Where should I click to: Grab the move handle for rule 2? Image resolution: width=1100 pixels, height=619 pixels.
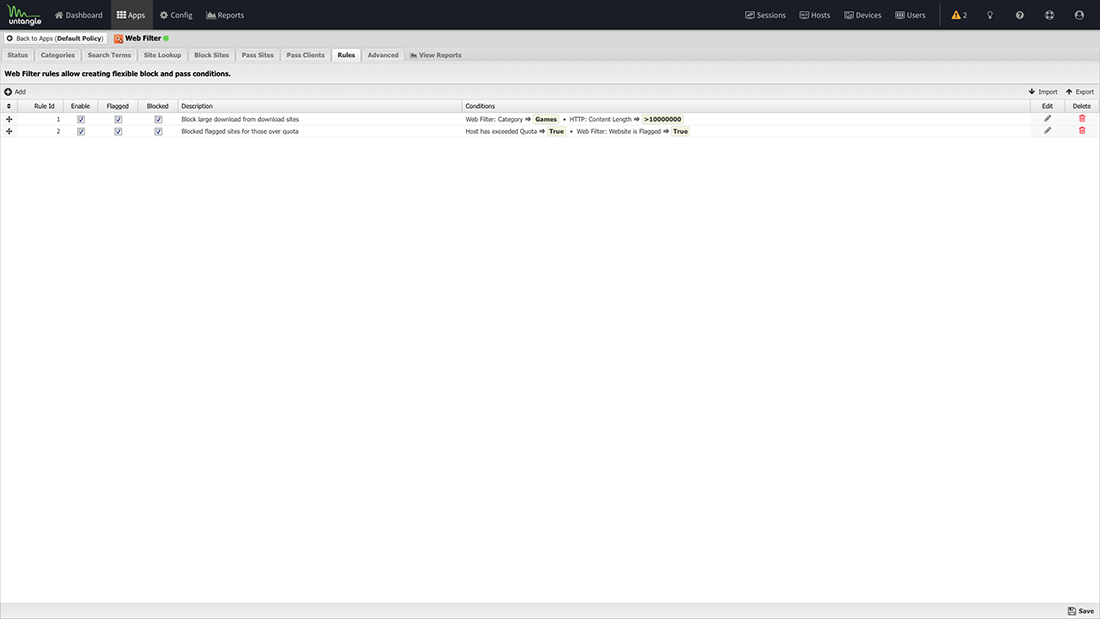pyautogui.click(x=9, y=131)
